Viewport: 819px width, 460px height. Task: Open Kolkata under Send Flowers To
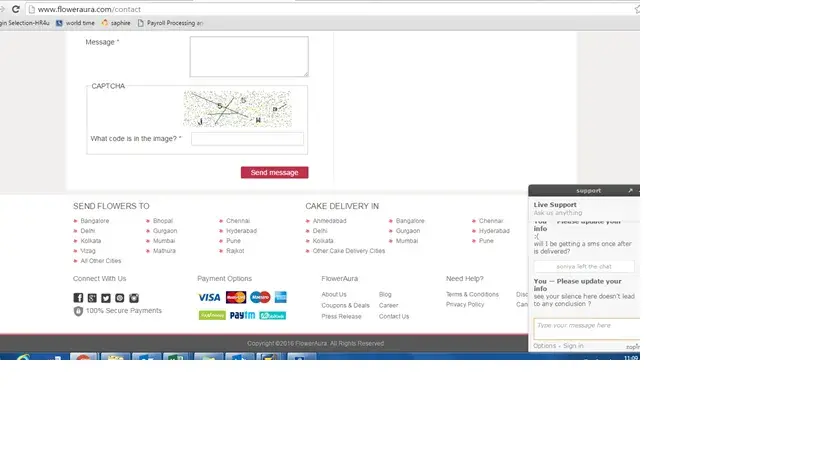91,241
